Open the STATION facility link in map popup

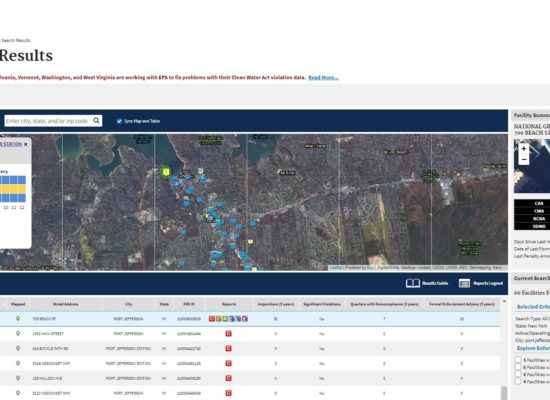click(x=11, y=144)
